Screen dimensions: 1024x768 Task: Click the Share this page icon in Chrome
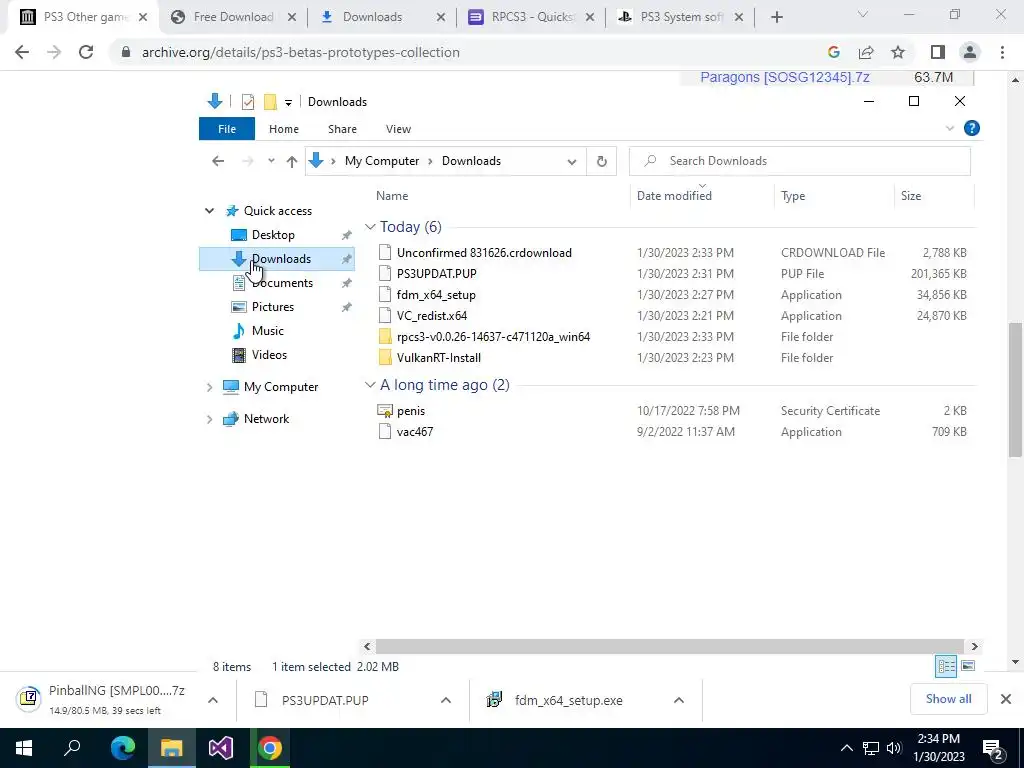pos(866,52)
